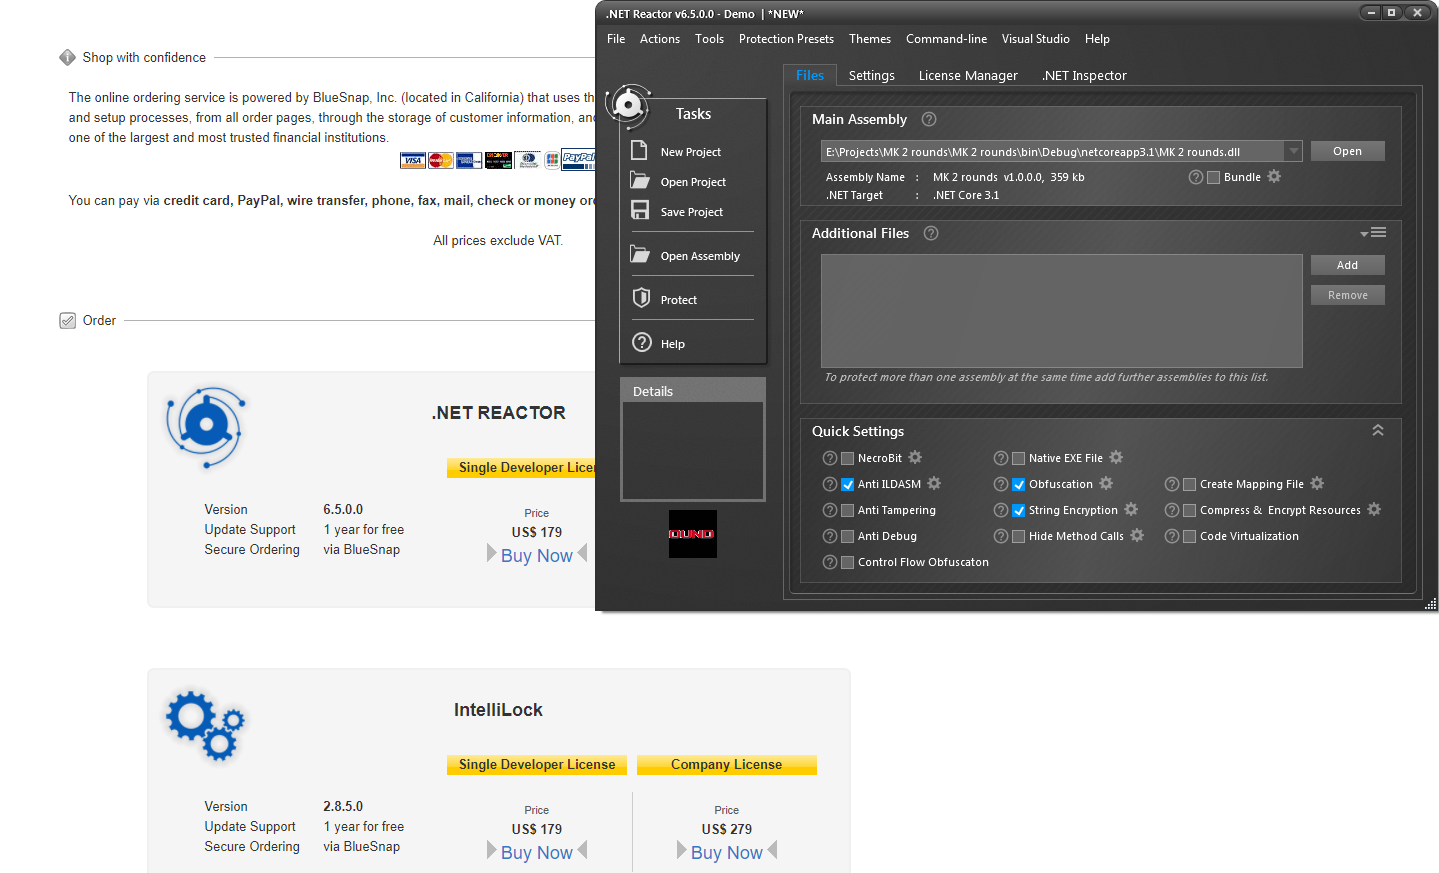Switch to the Settings tab

click(x=872, y=75)
